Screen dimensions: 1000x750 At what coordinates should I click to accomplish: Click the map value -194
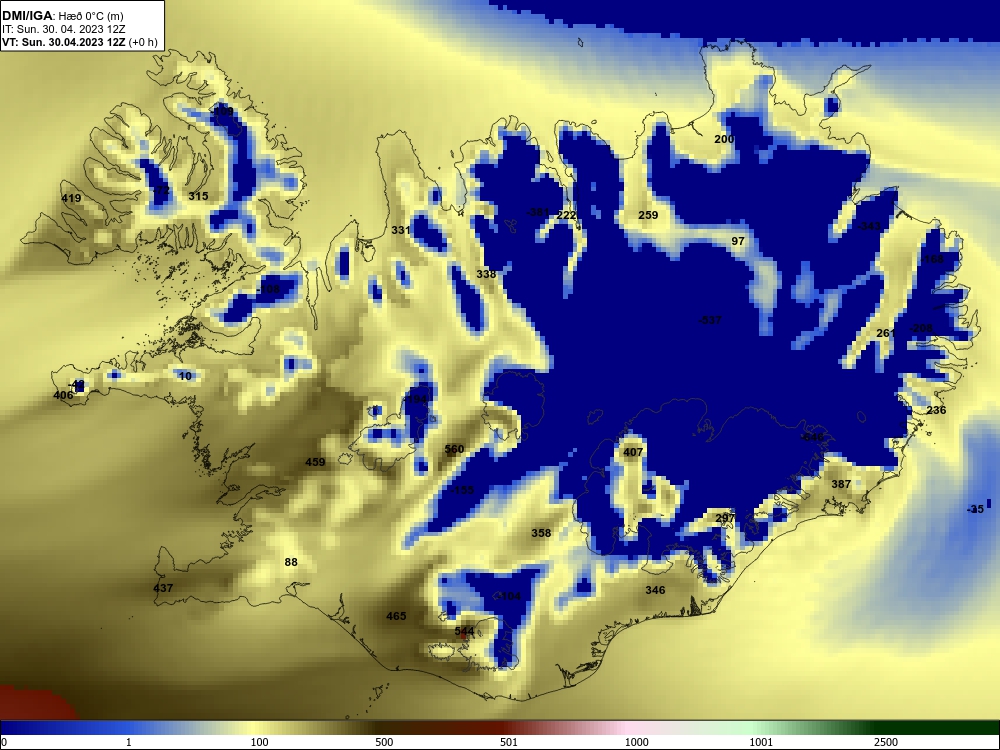point(415,399)
